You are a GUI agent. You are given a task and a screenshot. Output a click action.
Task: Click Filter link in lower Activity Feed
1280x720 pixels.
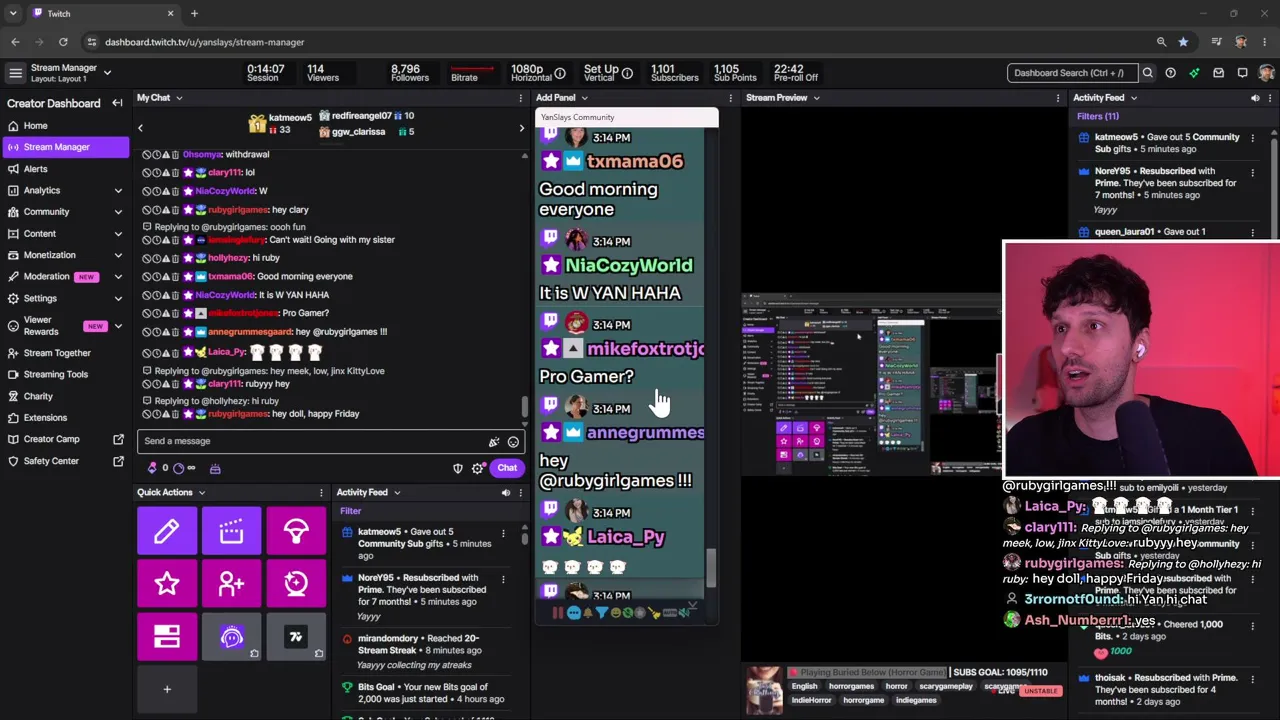[x=350, y=511]
